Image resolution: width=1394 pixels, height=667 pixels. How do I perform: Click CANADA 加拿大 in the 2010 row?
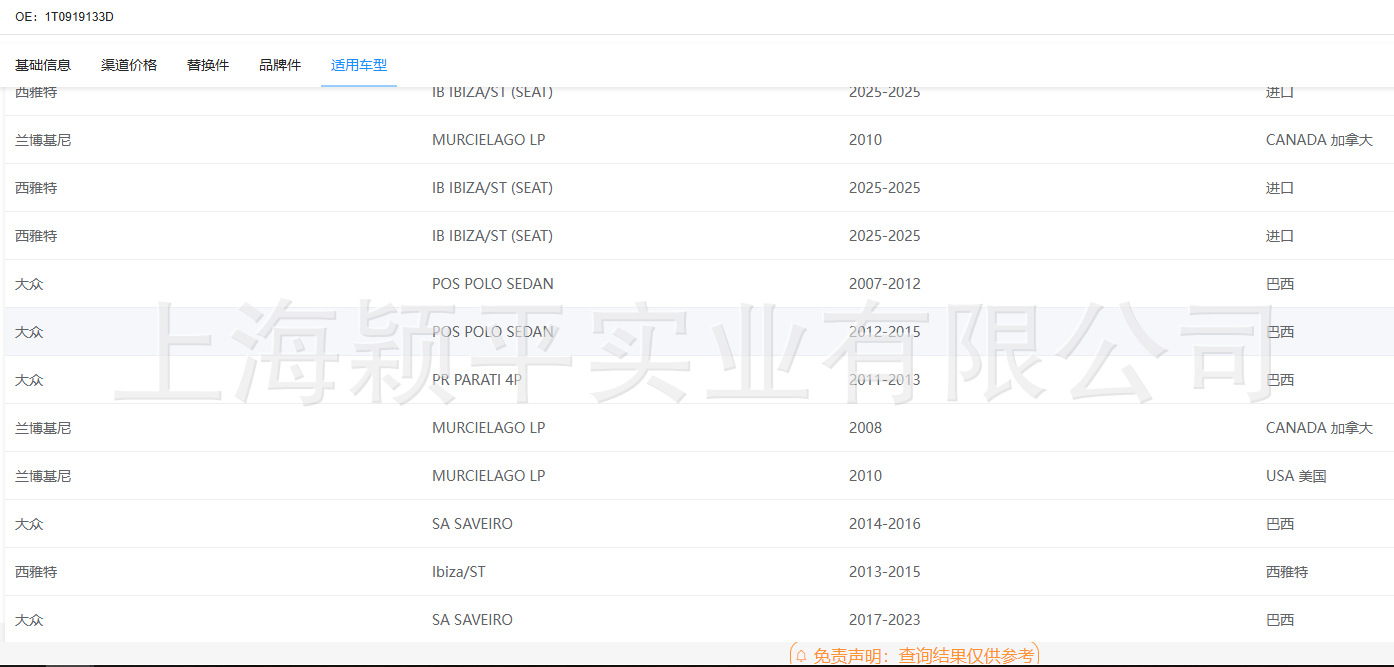point(1319,140)
